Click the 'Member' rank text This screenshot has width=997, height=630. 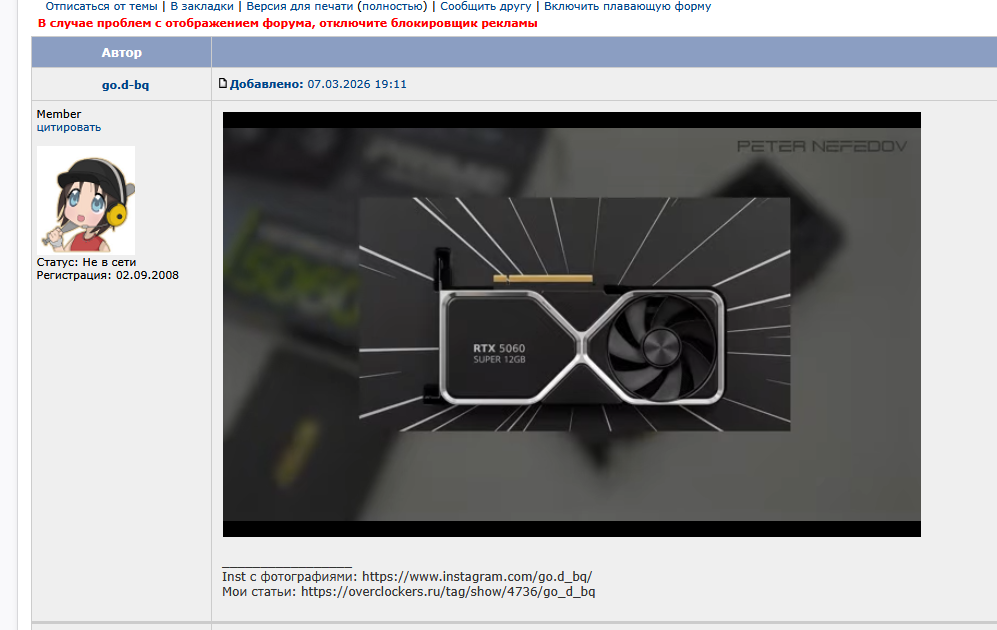click(x=58, y=114)
